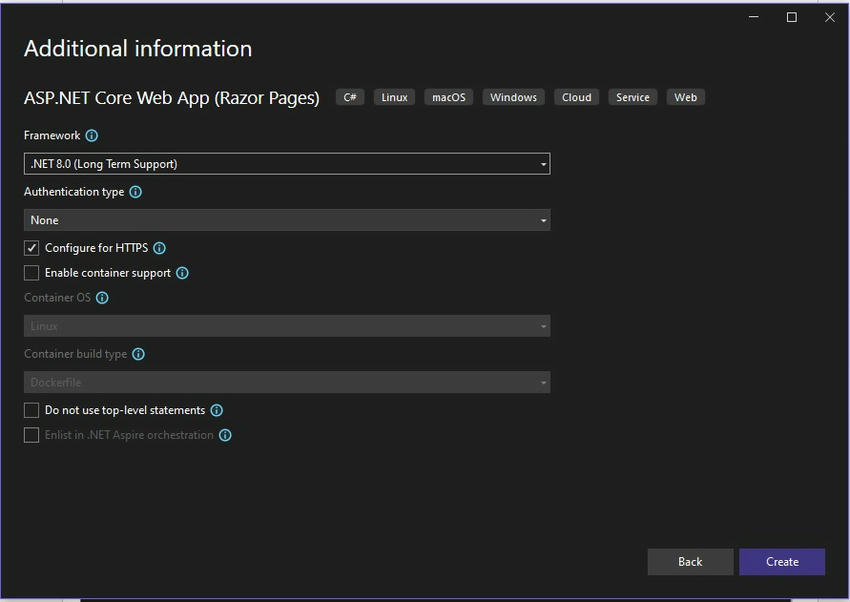The height and width of the screenshot is (602, 850).
Task: Open the Authentication type info tooltip icon
Action: coord(137,192)
